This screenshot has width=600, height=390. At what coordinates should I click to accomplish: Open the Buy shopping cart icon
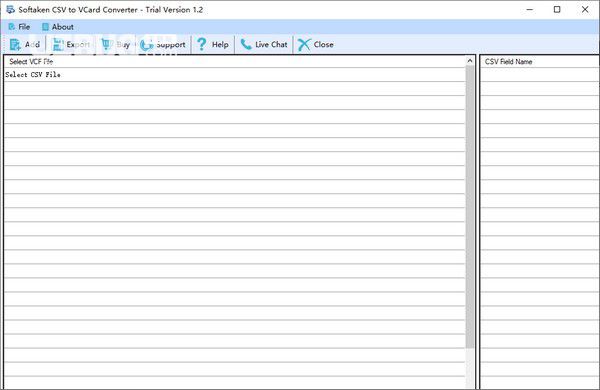click(106, 44)
